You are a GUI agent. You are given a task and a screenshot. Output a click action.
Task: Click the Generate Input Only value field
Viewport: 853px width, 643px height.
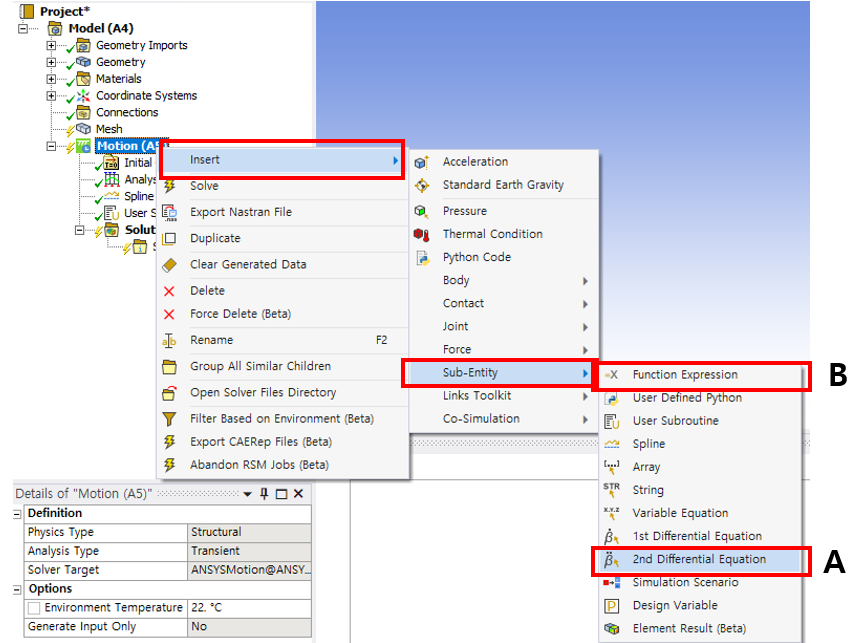pyautogui.click(x=250, y=627)
